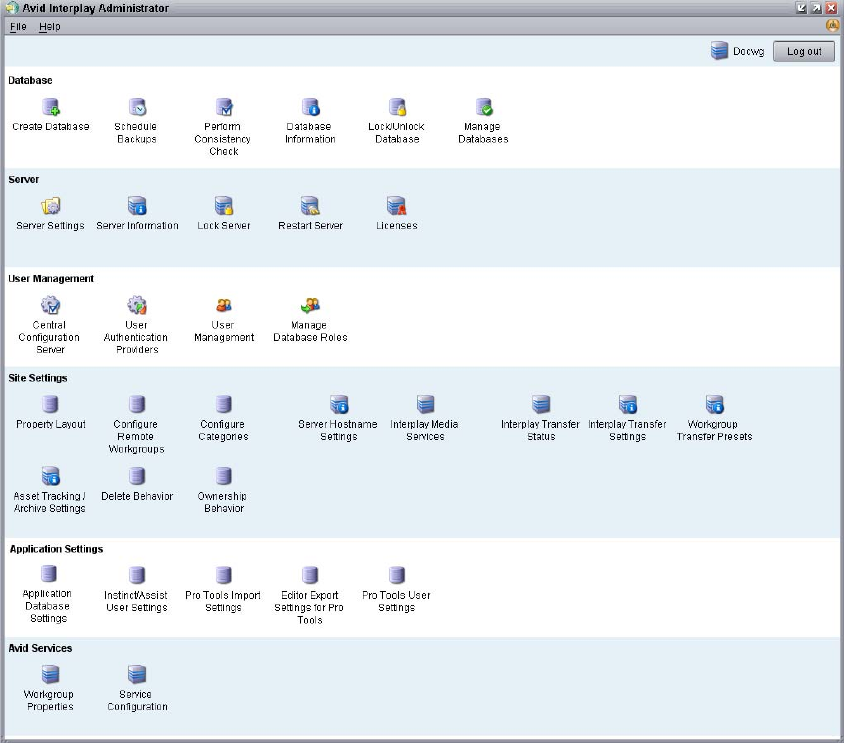Click the 'Docwg' server name text
Screen dimensions: 844x743
(x=748, y=51)
